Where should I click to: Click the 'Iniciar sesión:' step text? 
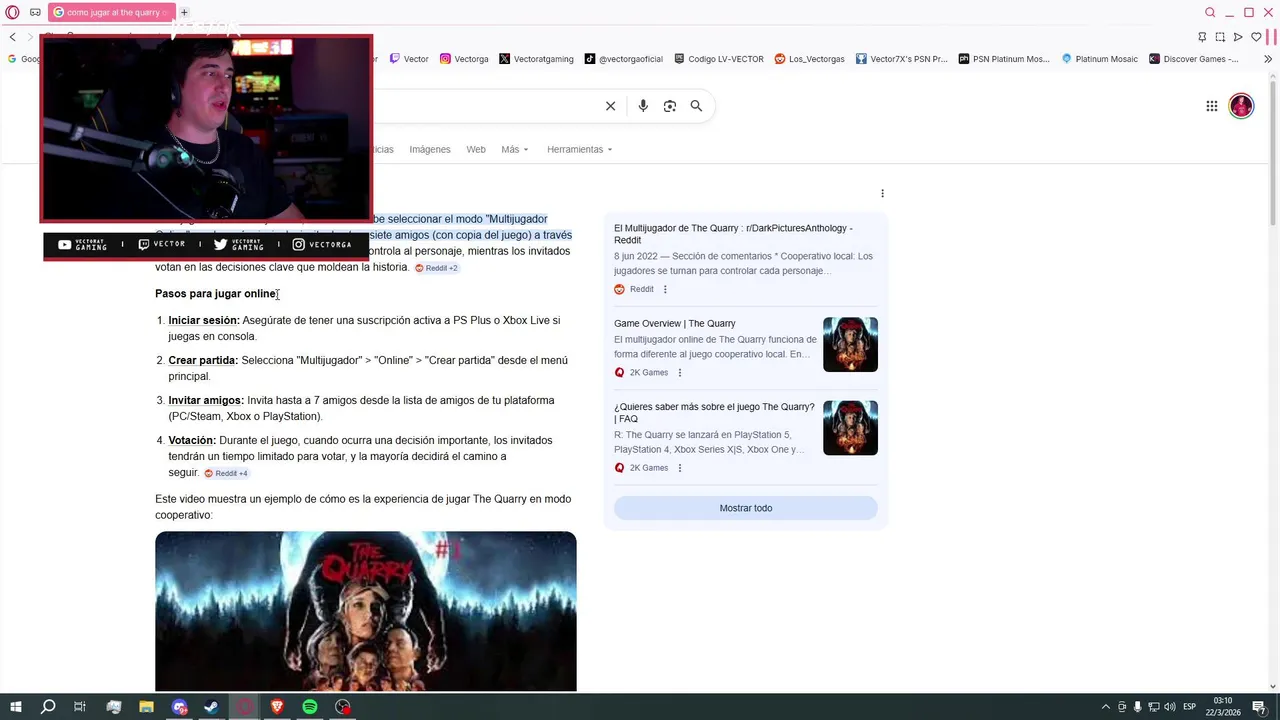pyautogui.click(x=204, y=320)
